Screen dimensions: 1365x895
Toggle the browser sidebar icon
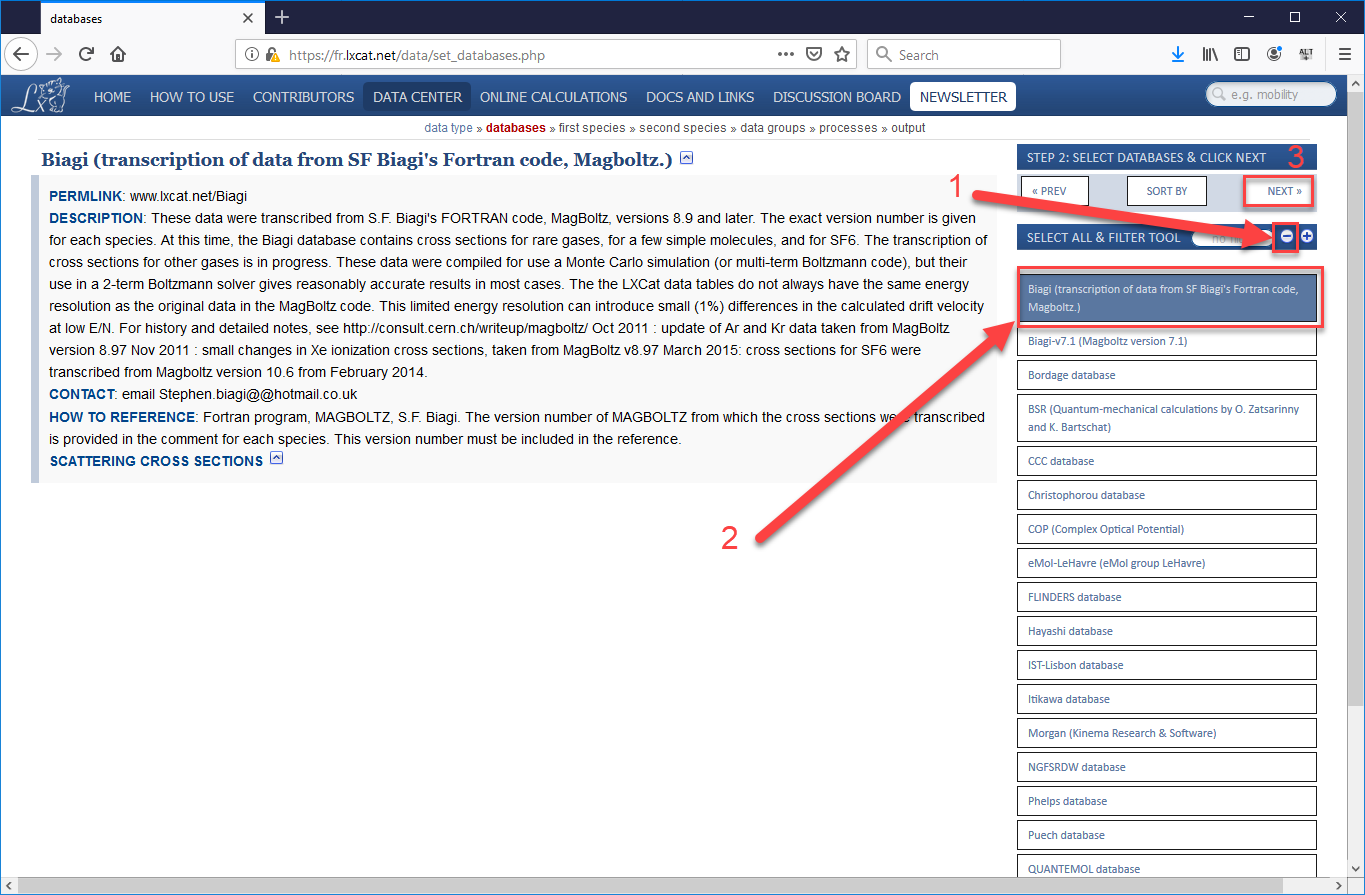point(1241,54)
